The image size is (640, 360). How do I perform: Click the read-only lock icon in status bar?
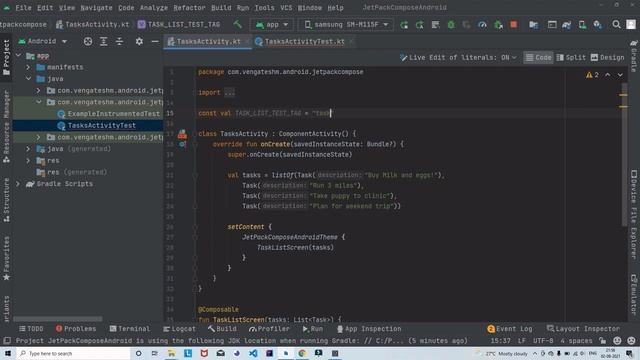click(x=602, y=340)
